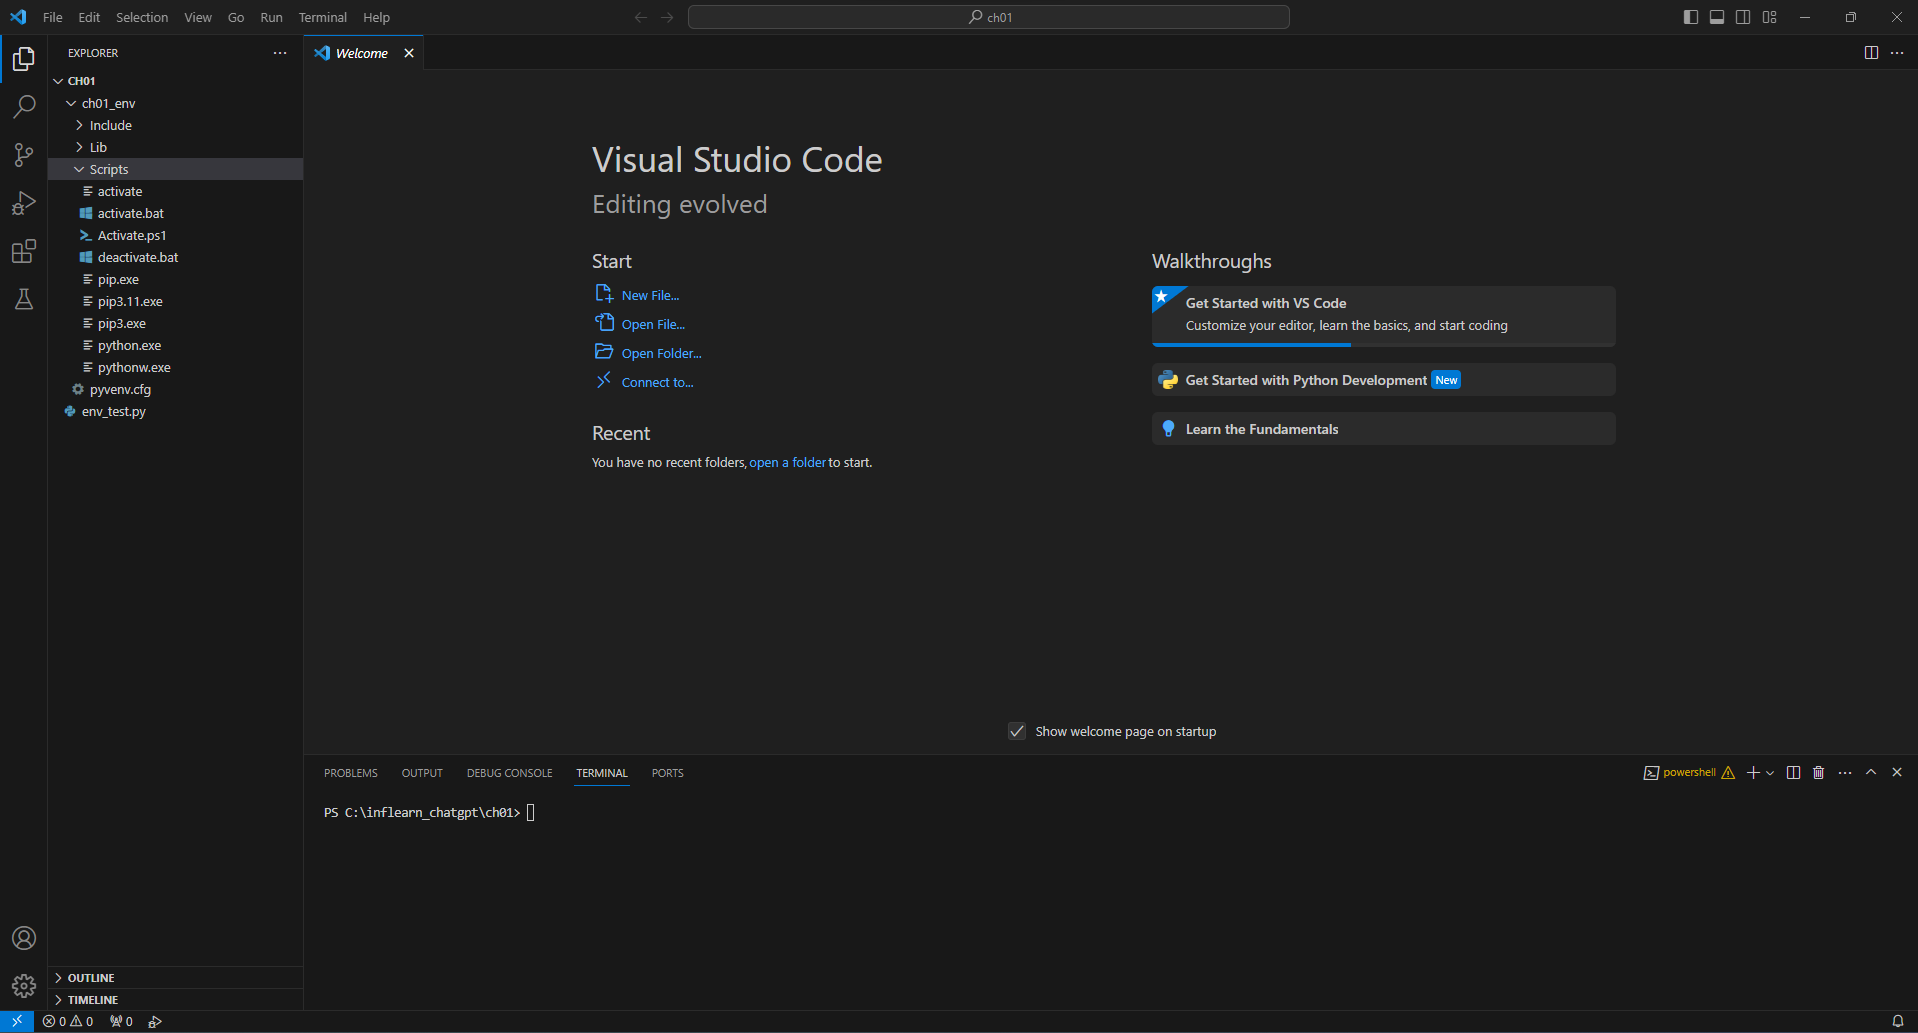Screen dimensions: 1918x1033
Task: Switch to the DEBUG CONSOLE tab
Action: click(509, 773)
